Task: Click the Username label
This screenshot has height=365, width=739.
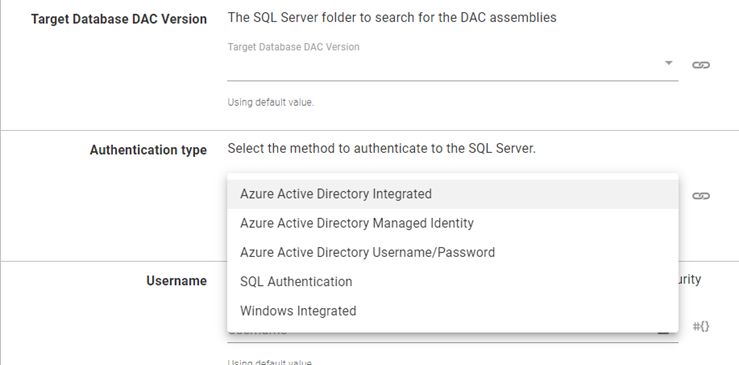Action: 177,281
